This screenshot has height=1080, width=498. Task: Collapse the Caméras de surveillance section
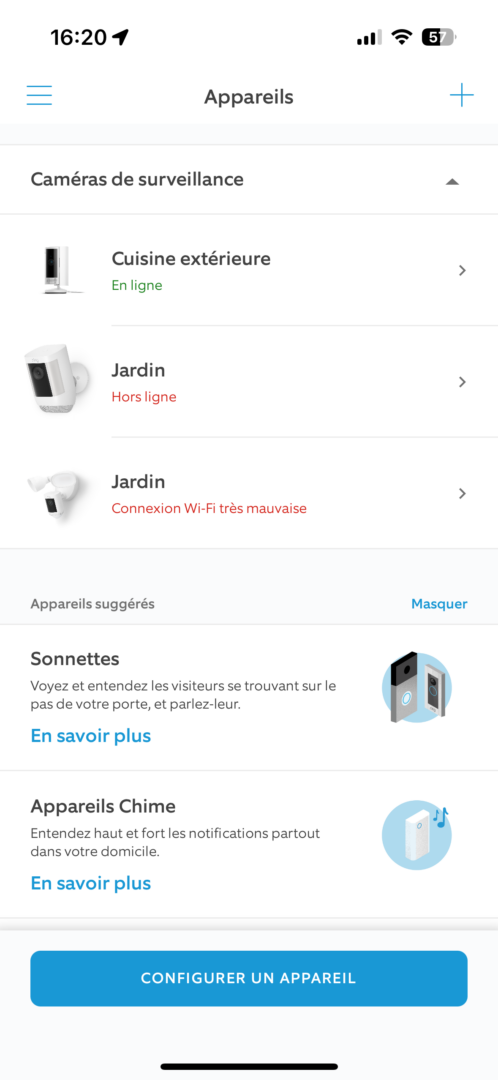coord(452,181)
